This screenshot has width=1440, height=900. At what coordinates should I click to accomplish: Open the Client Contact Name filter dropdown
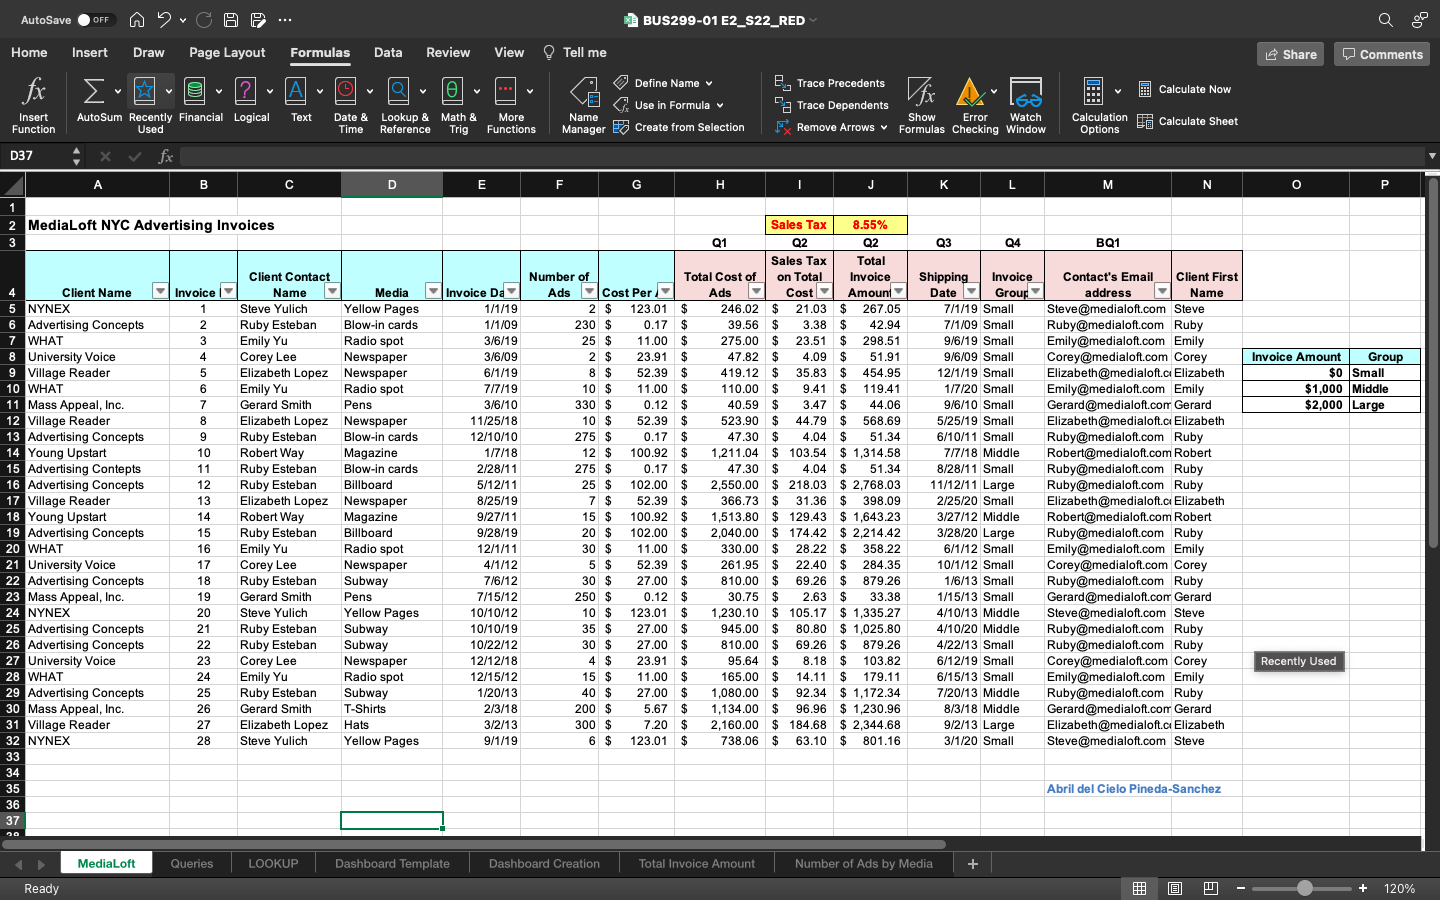(332, 291)
